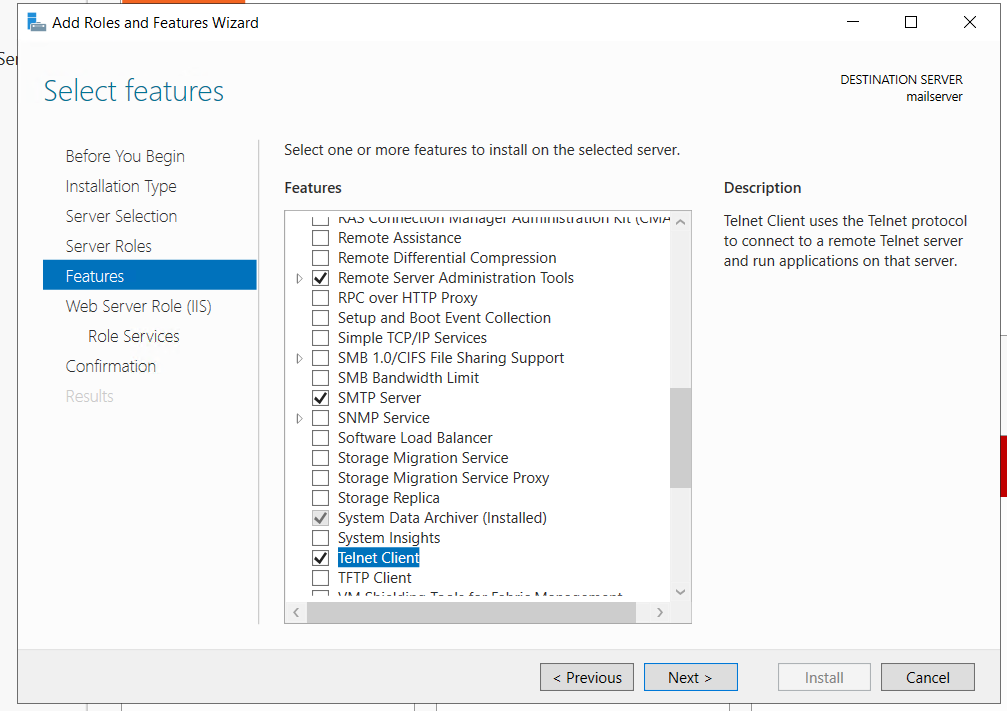
Task: Maximize the Add Roles and Features Wizard window
Action: 911,22
